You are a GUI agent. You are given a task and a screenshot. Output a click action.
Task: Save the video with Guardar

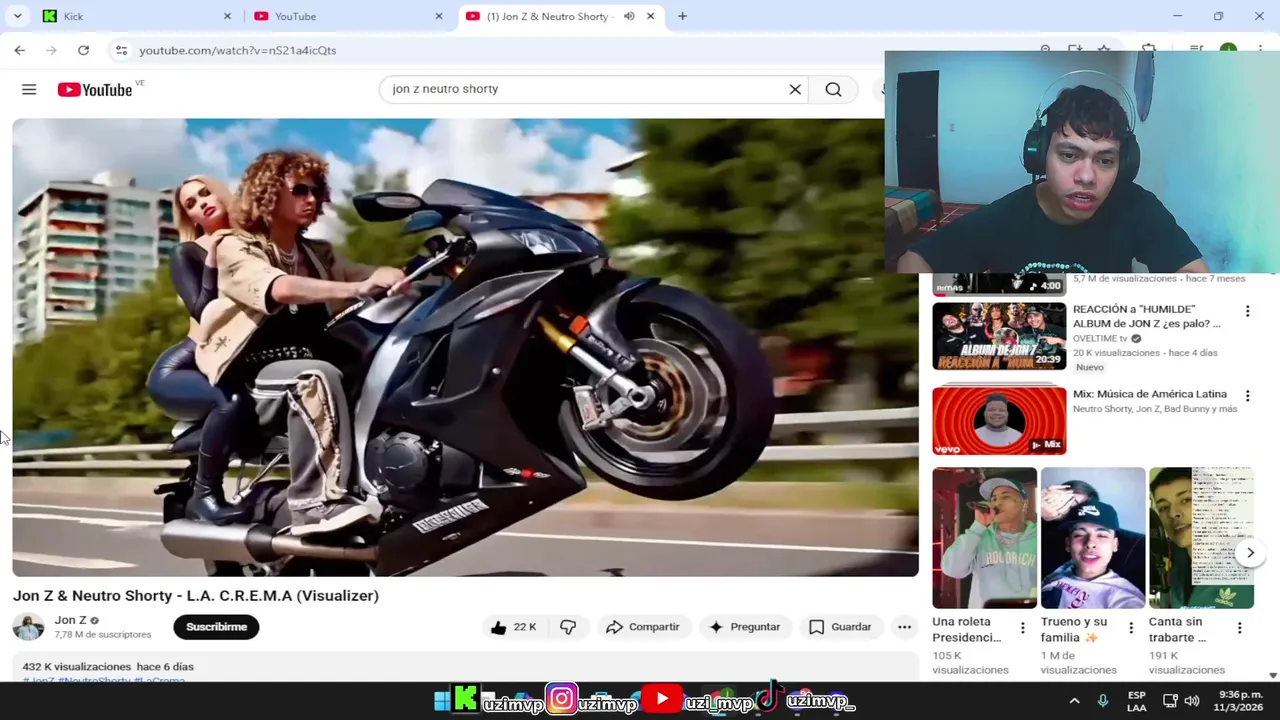coord(840,627)
